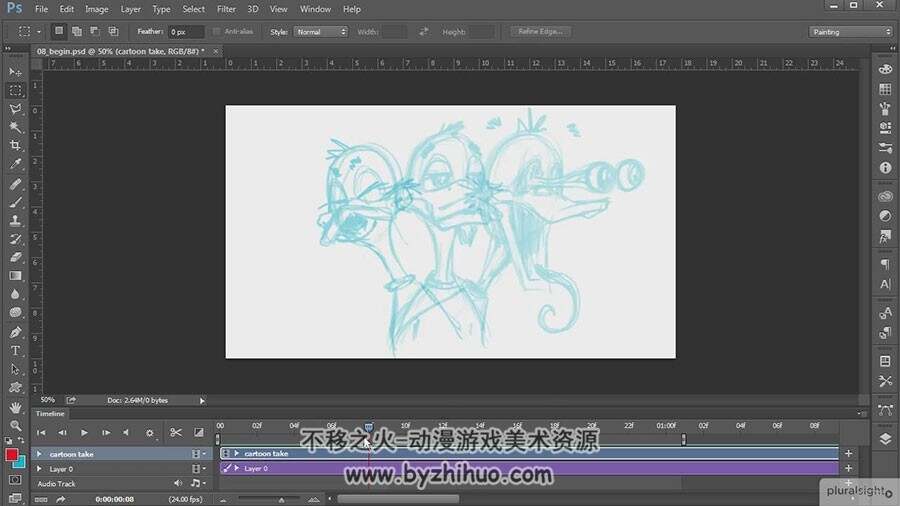Play the timeline animation

(x=84, y=432)
